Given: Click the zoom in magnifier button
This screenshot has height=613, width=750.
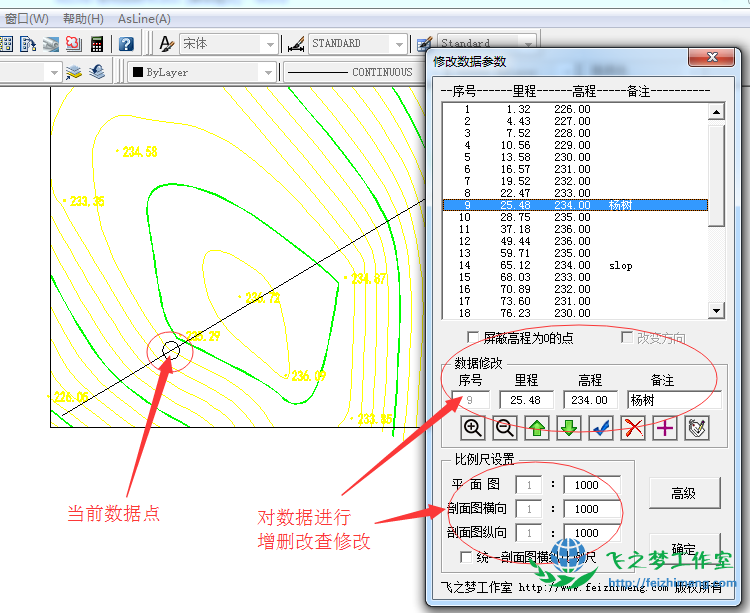Looking at the screenshot, I should [x=473, y=427].
